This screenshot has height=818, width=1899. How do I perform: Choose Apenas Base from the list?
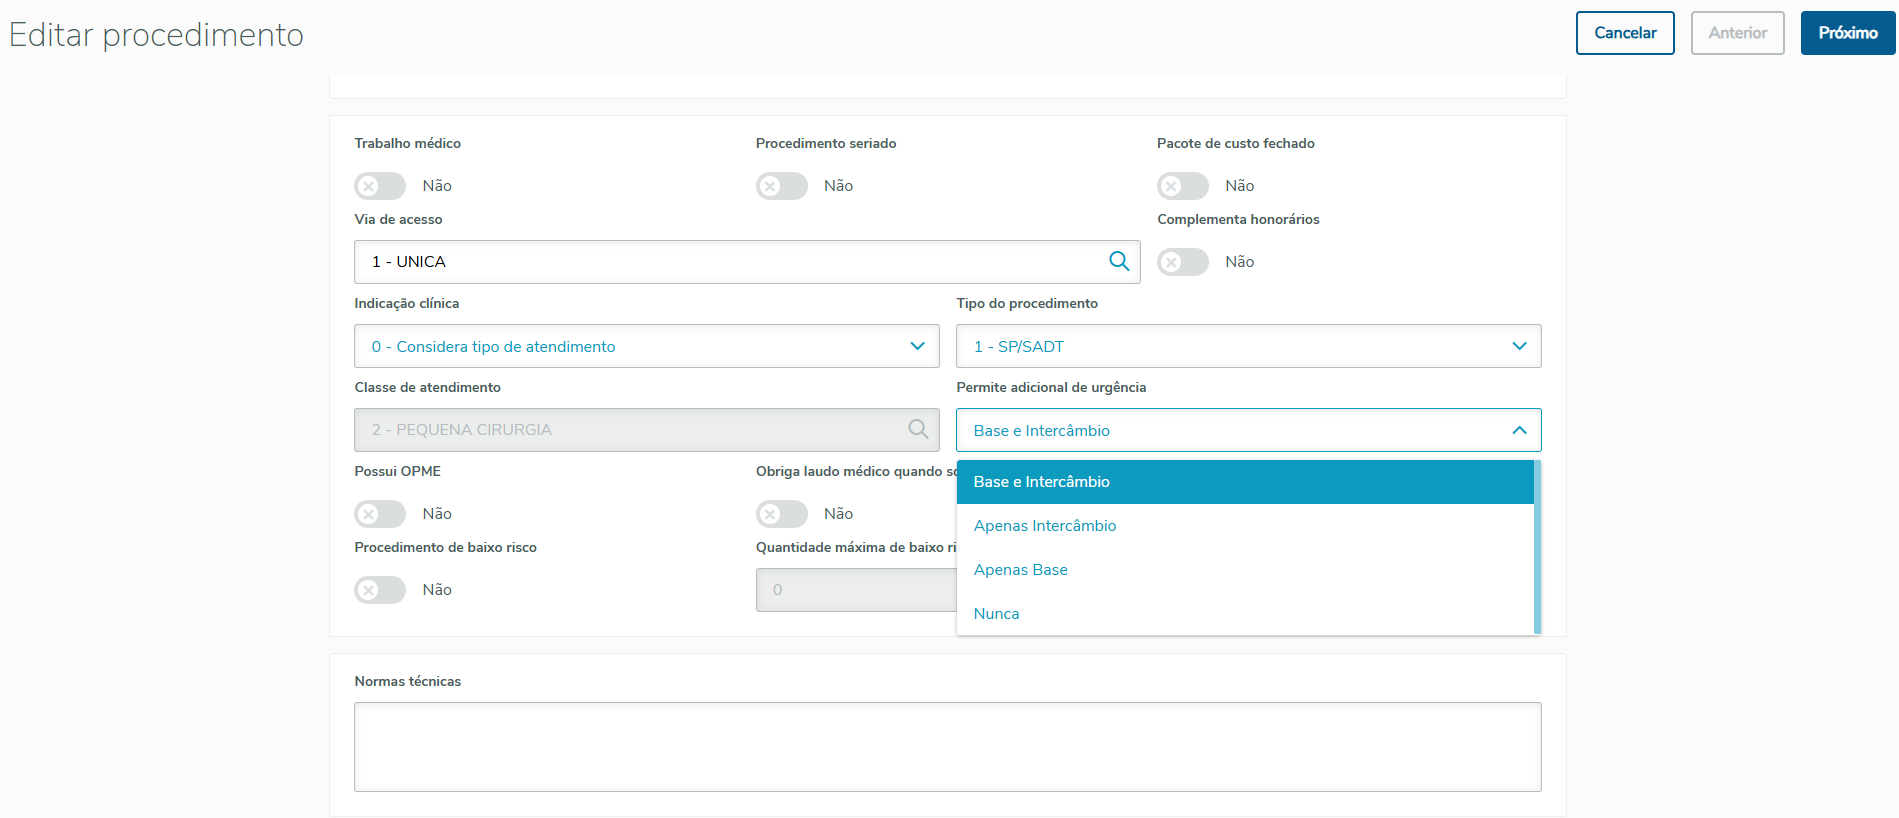(x=1021, y=570)
